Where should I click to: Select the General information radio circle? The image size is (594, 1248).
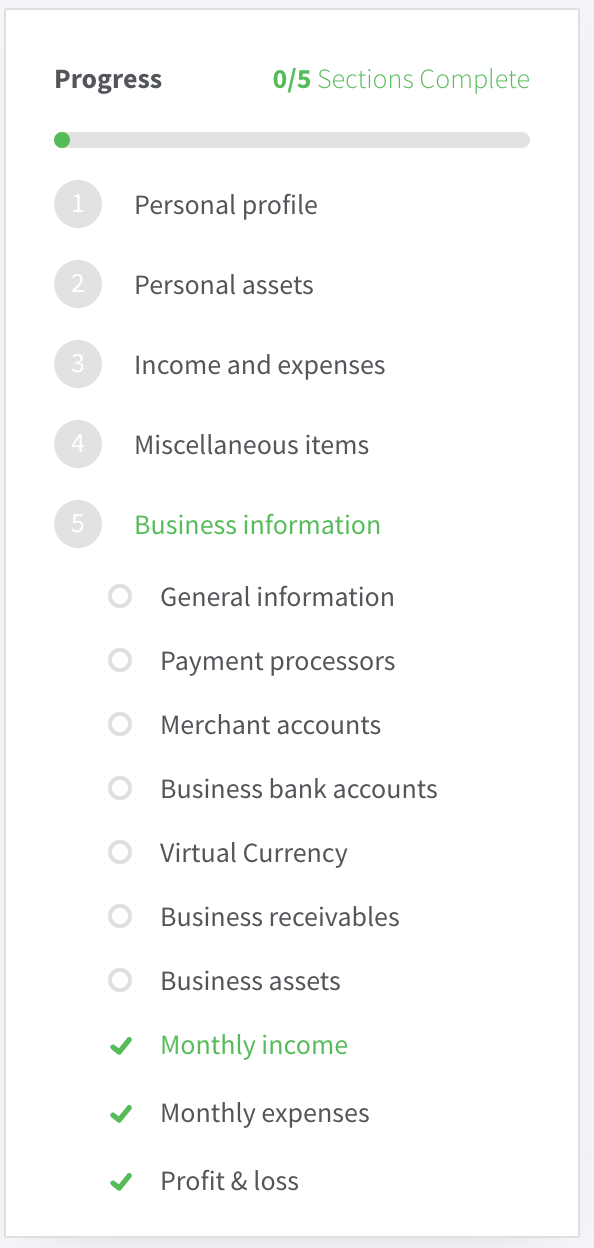[120, 597]
